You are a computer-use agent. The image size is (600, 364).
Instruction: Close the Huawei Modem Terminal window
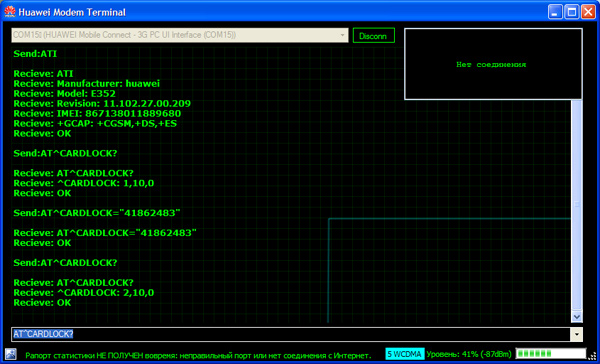pyautogui.click(x=589, y=12)
